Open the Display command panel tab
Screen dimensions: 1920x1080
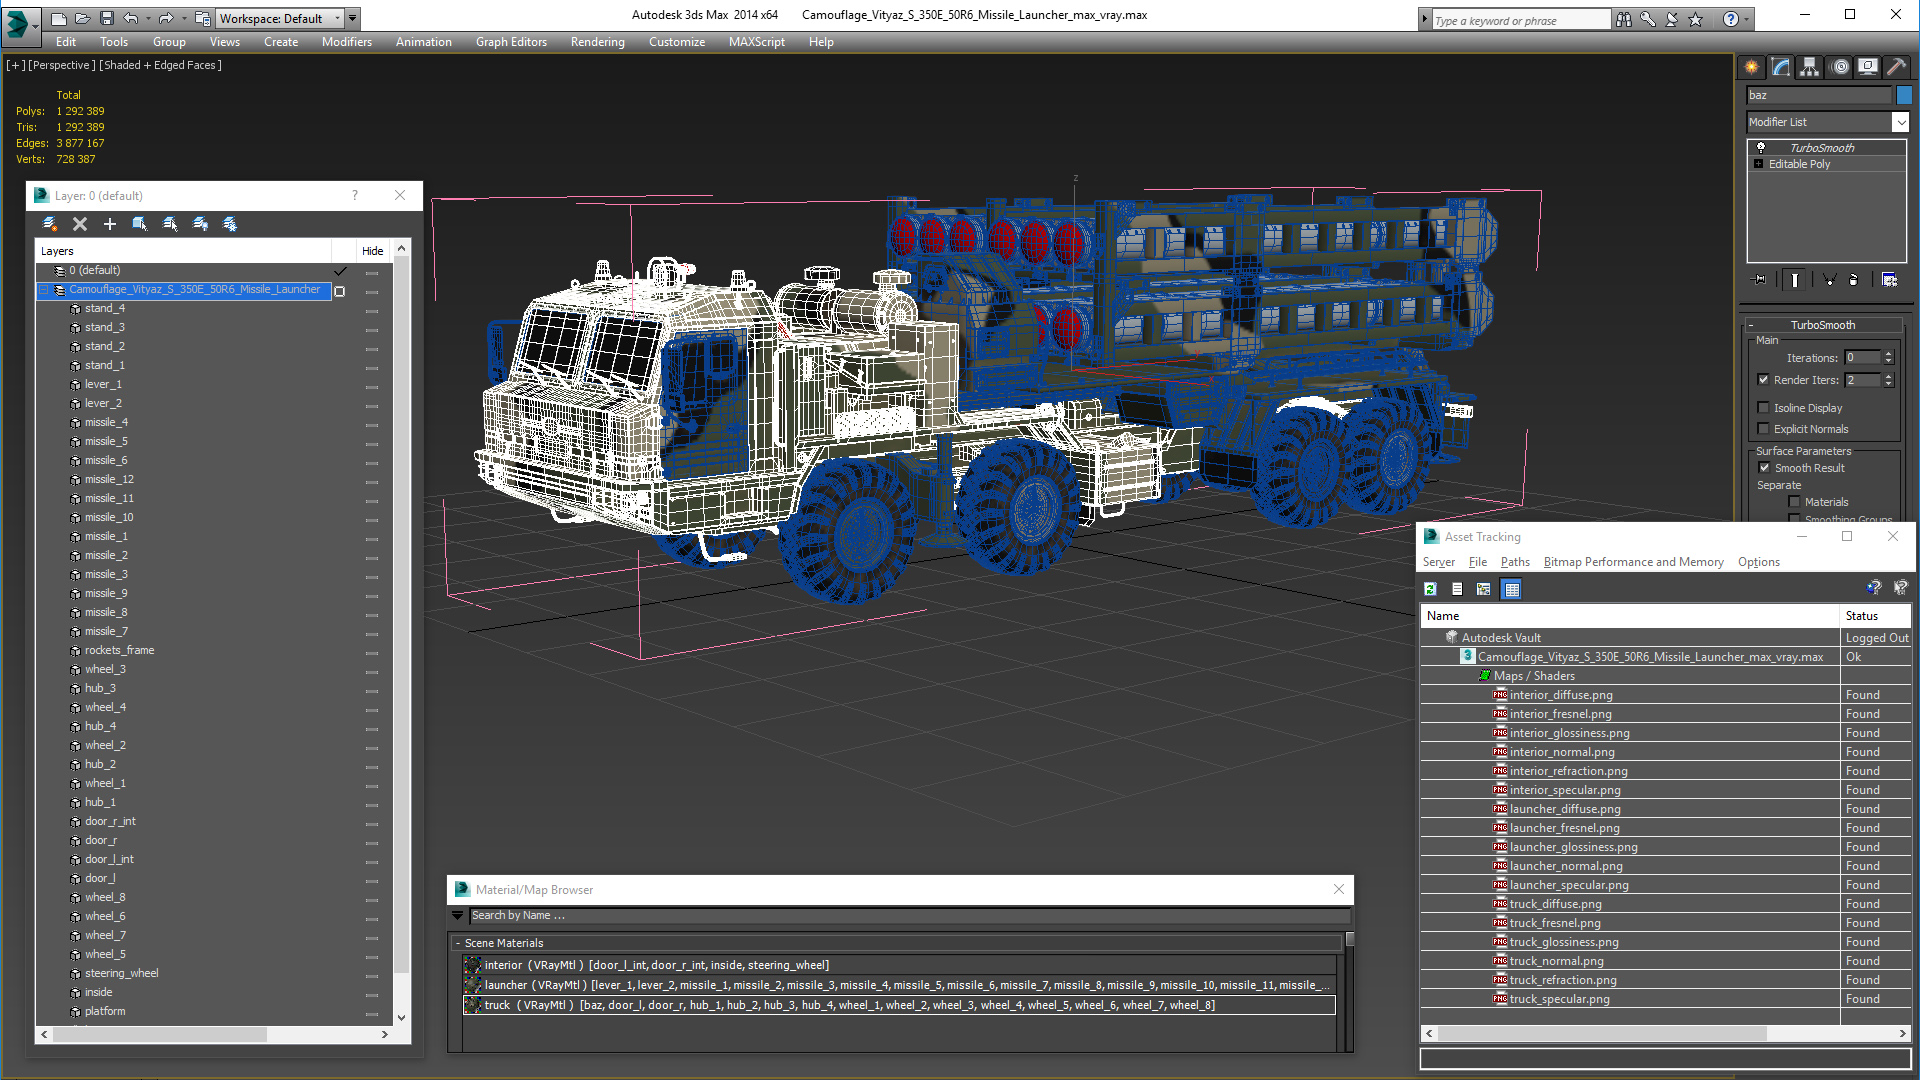pyautogui.click(x=1868, y=67)
